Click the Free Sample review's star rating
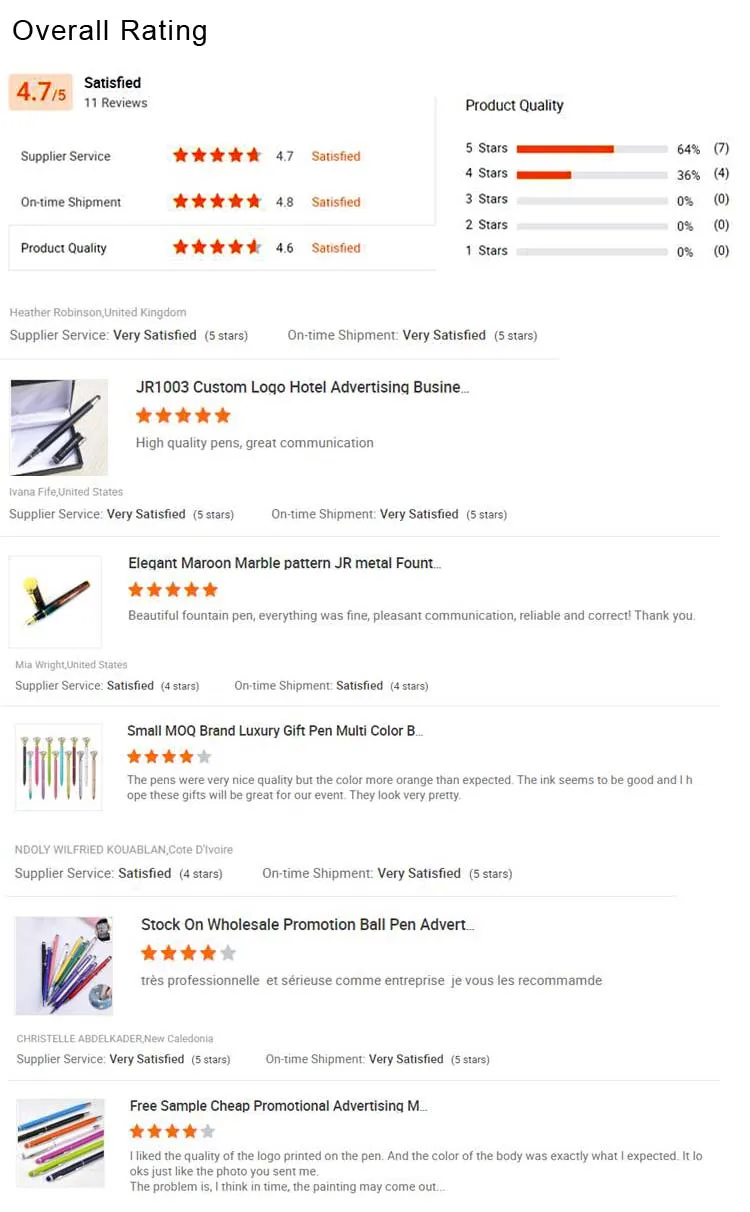Image resolution: width=750 pixels, height=1212 pixels. click(172, 1132)
